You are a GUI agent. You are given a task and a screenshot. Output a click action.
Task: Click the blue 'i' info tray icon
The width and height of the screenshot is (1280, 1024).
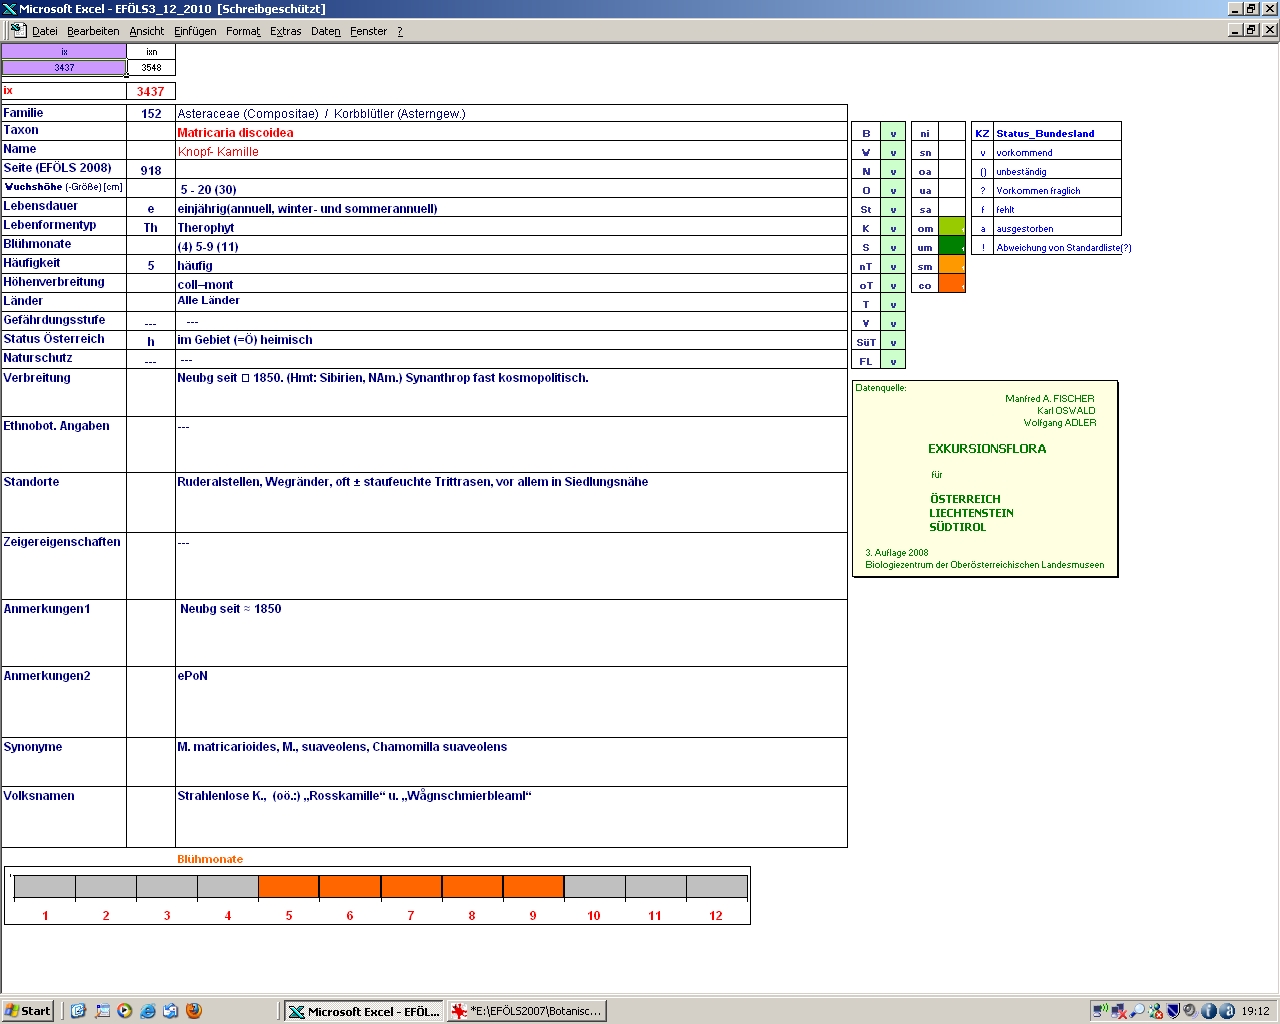(x=1208, y=1011)
